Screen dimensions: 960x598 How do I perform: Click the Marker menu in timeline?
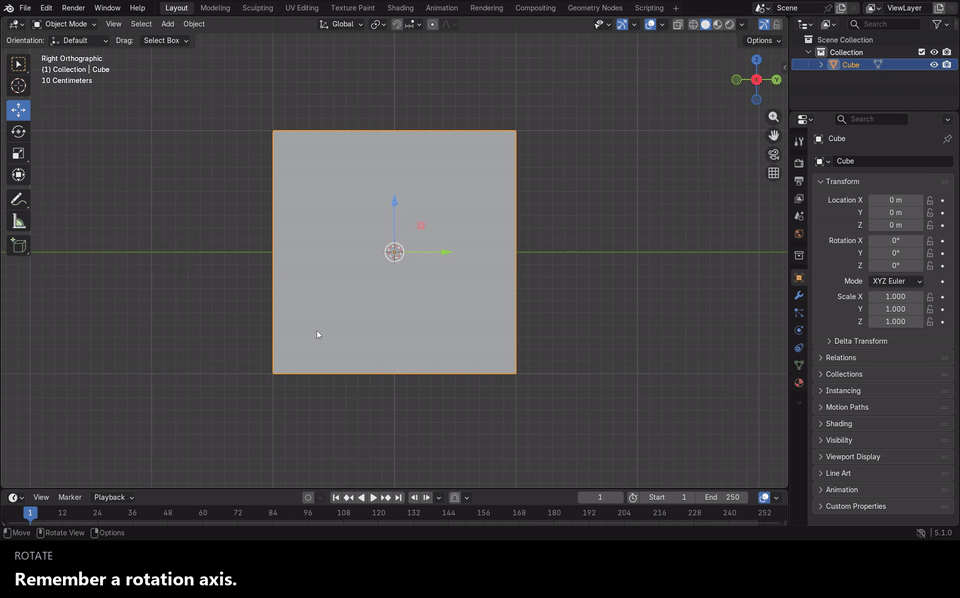70,497
